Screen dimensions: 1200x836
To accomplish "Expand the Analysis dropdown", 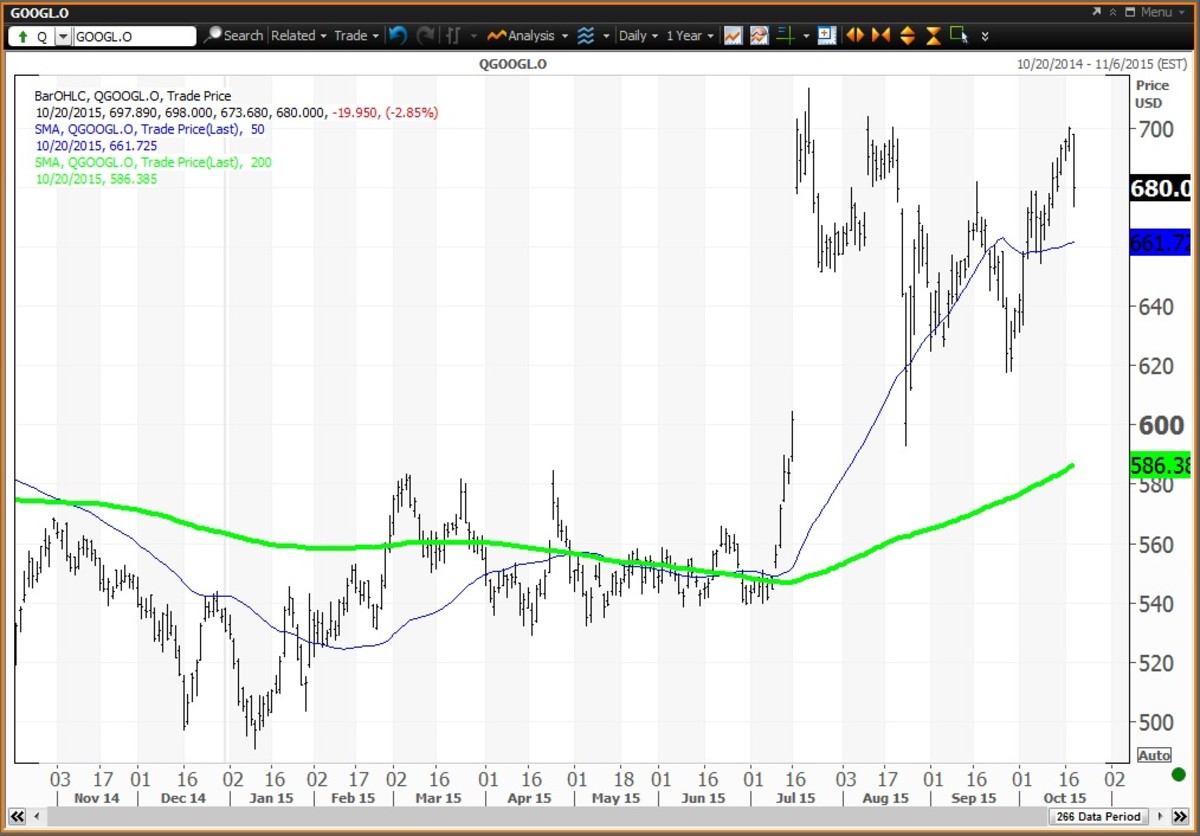I will point(529,35).
